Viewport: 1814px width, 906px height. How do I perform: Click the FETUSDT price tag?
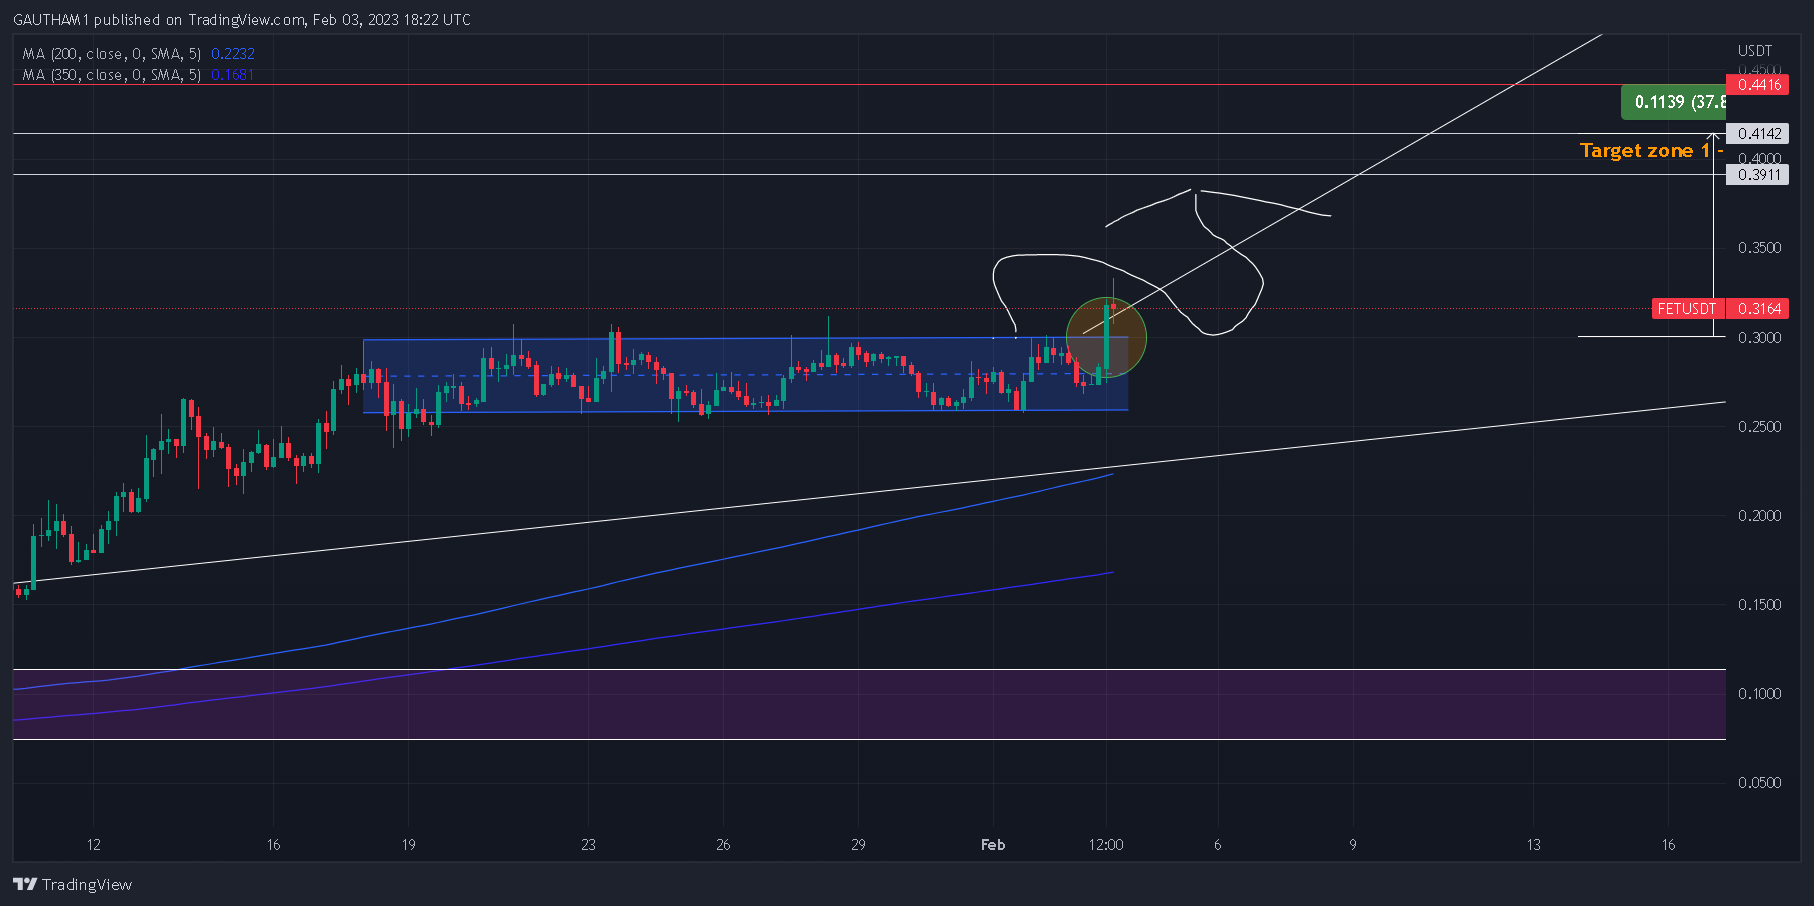[x=1687, y=309]
